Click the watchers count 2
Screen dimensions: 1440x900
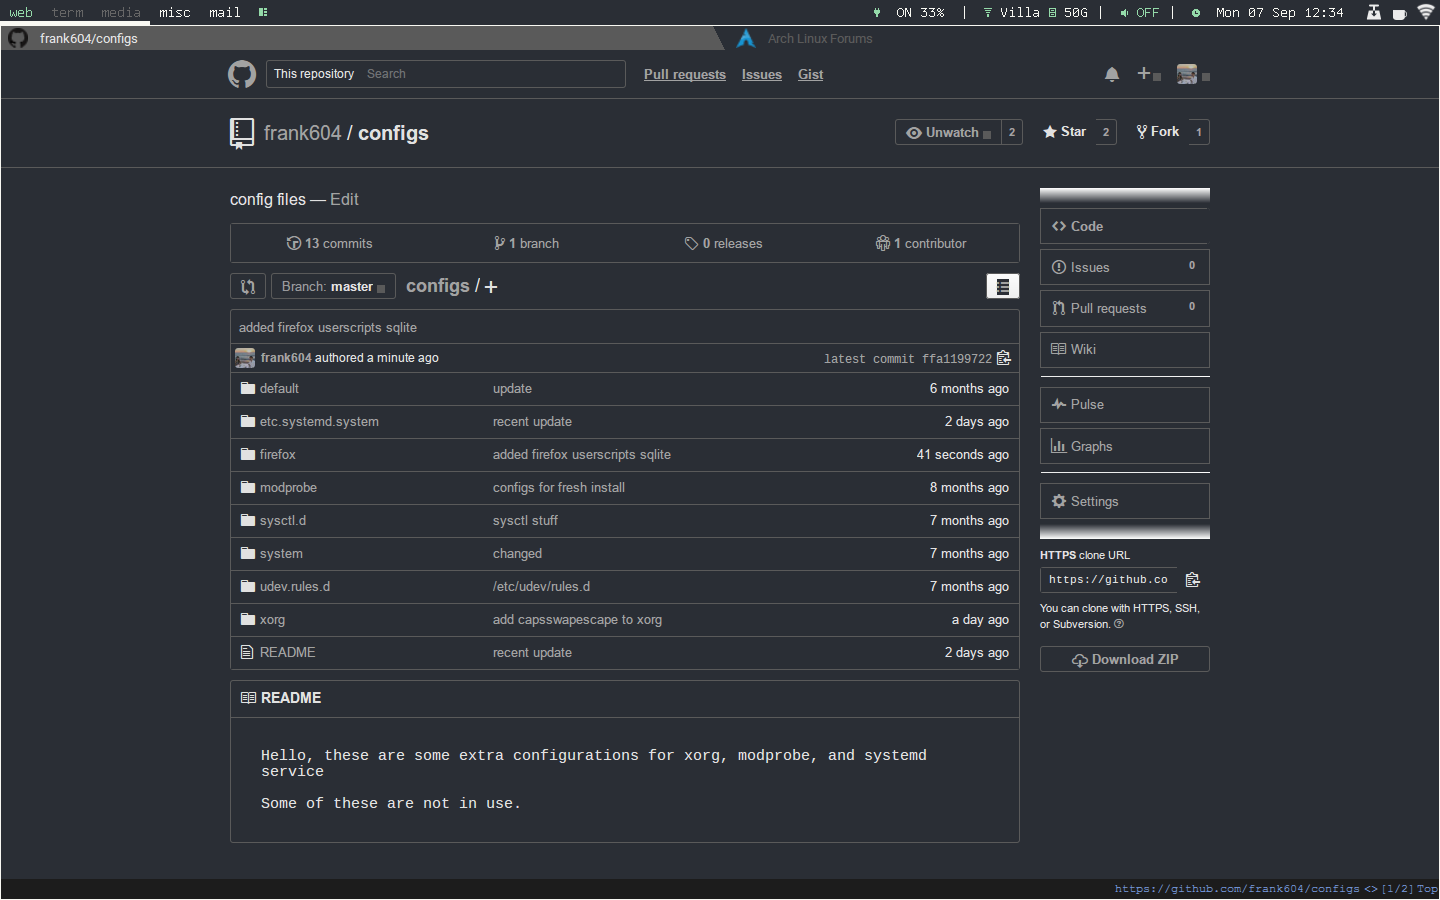click(1012, 132)
